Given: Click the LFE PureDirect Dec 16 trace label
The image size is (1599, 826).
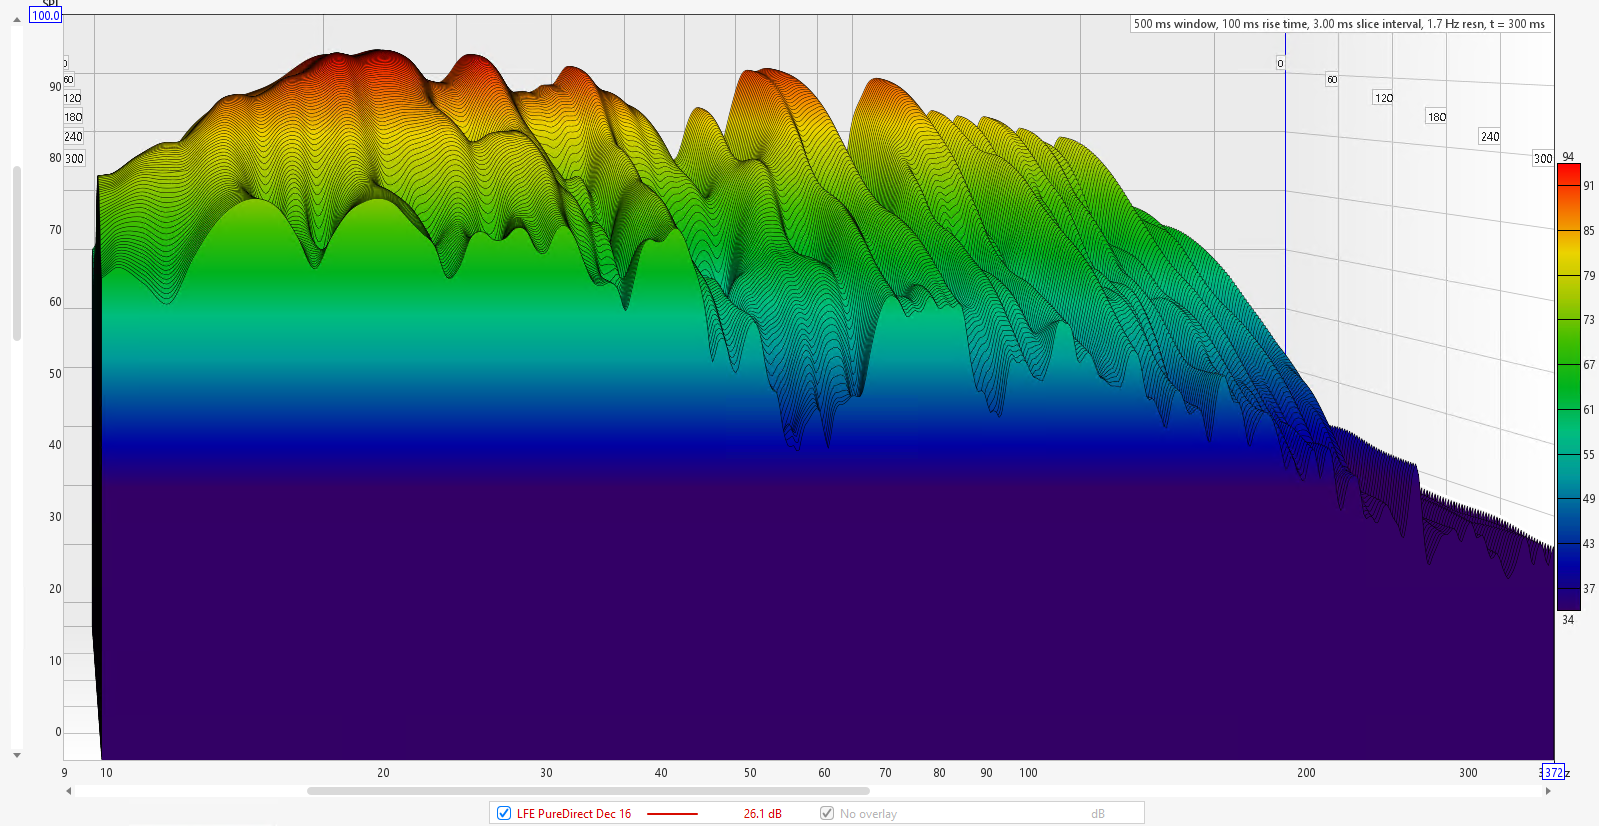Looking at the screenshot, I should point(573,814).
